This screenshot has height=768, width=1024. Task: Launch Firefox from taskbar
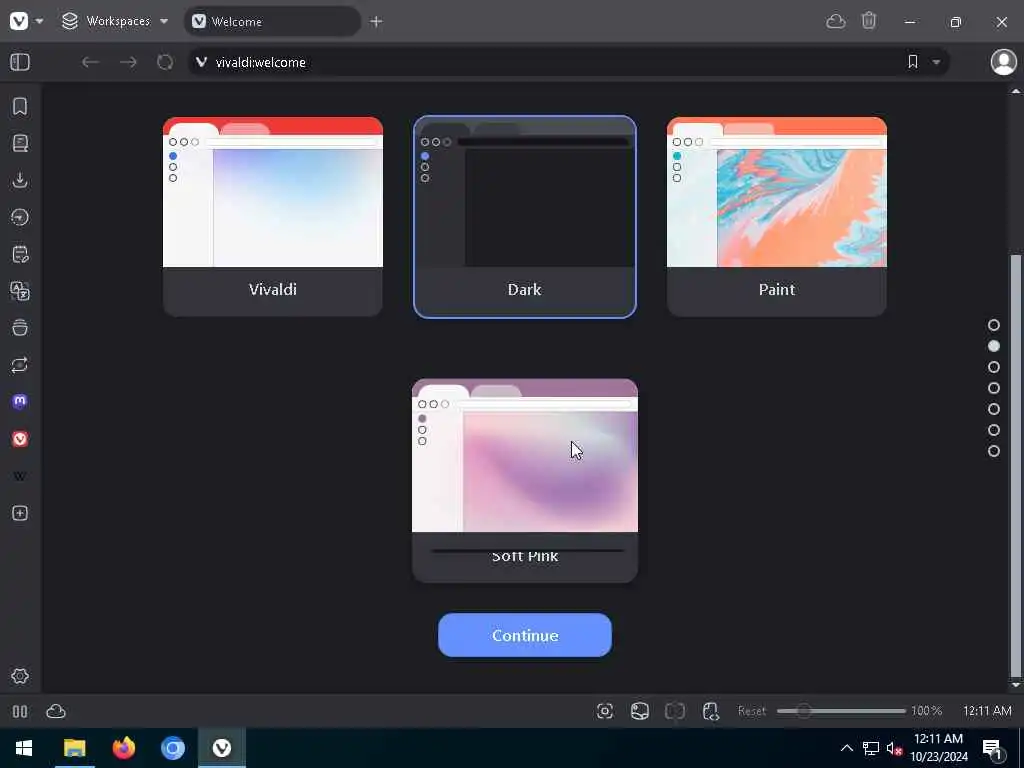point(123,748)
